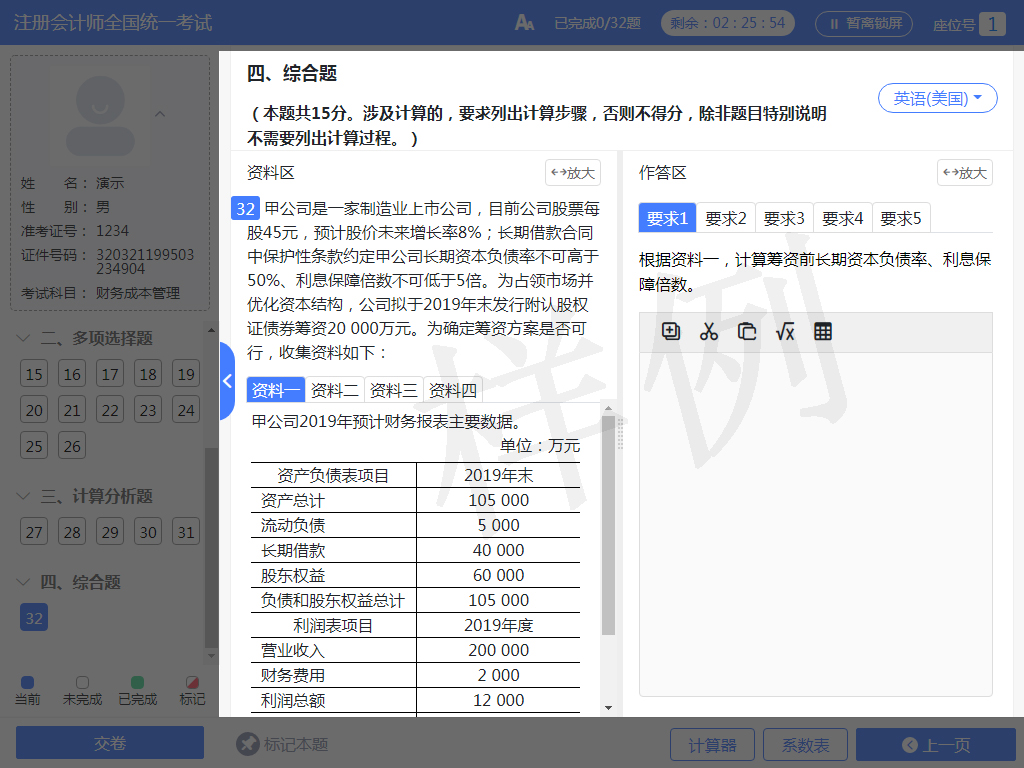Viewport: 1024px width, 768px height.
Task: Collapse the 三、计算分析题 section
Action: [25, 496]
